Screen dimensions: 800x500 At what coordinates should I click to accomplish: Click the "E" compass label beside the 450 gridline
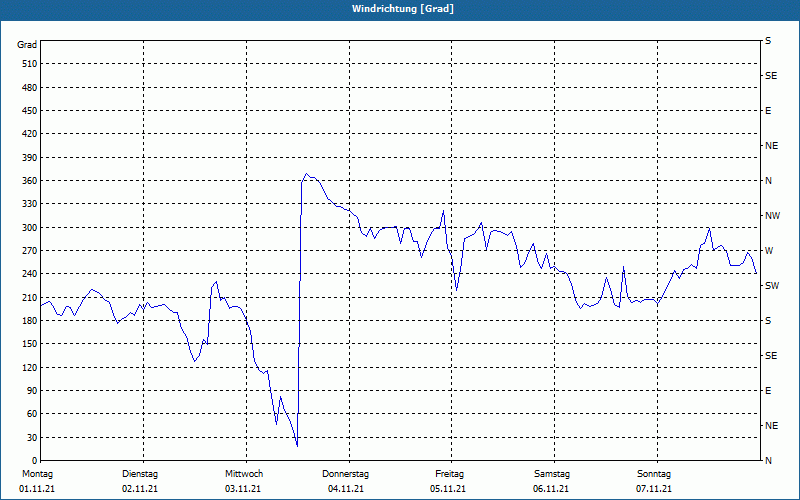point(768,111)
